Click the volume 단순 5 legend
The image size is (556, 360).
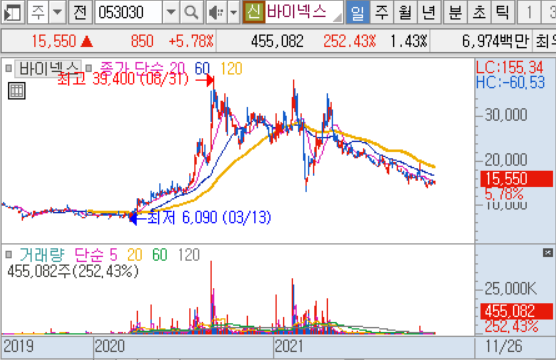pyautogui.click(x=96, y=254)
